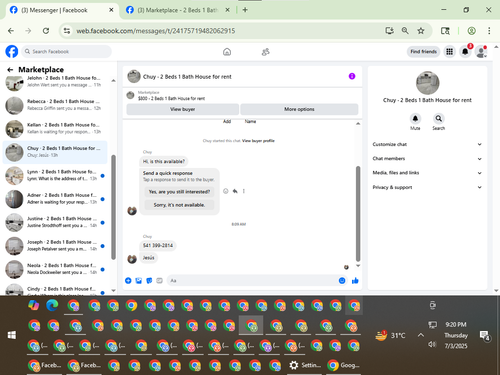Screen dimensions: 500x375
Task: Select Chuy's highlighted conversation in list
Action: click(x=55, y=152)
